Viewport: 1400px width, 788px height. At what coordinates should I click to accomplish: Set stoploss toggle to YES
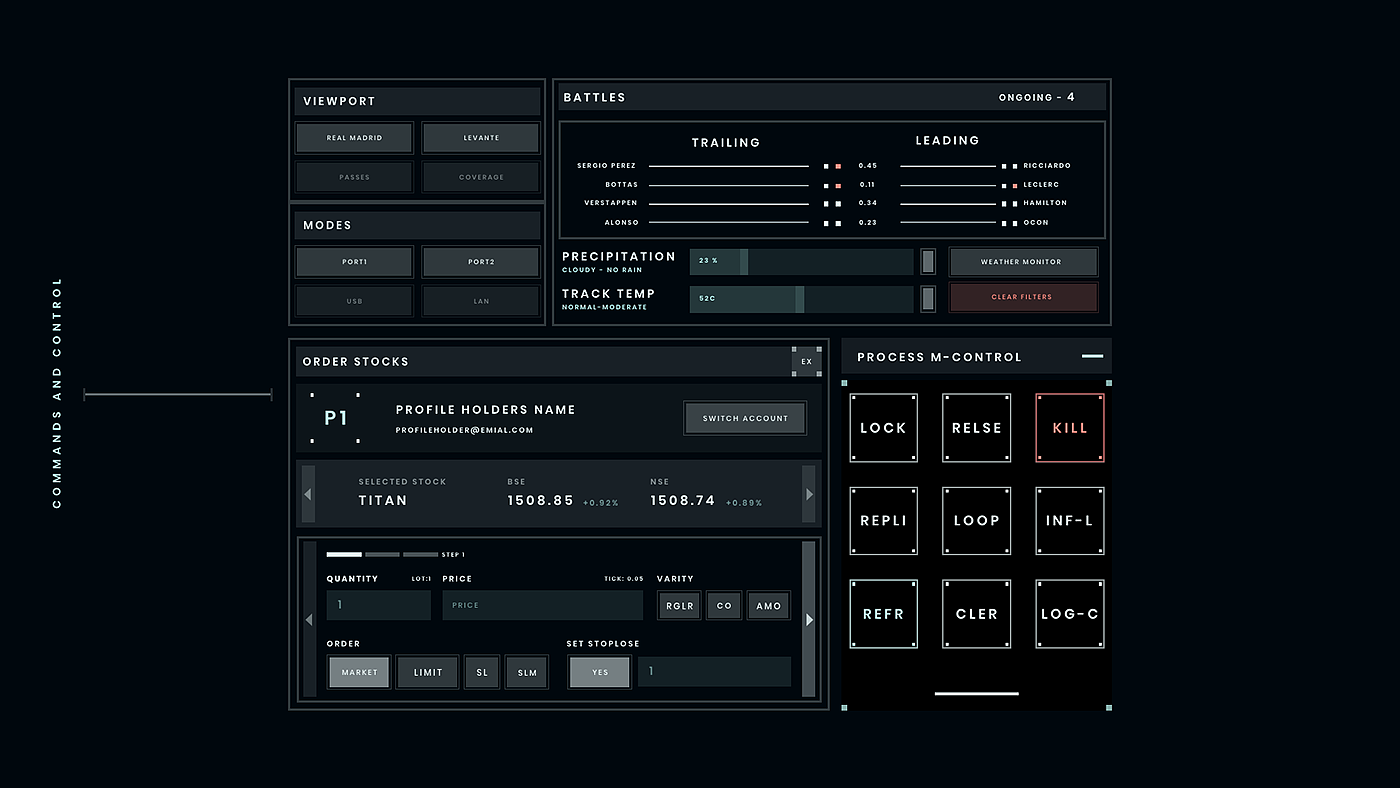600,673
